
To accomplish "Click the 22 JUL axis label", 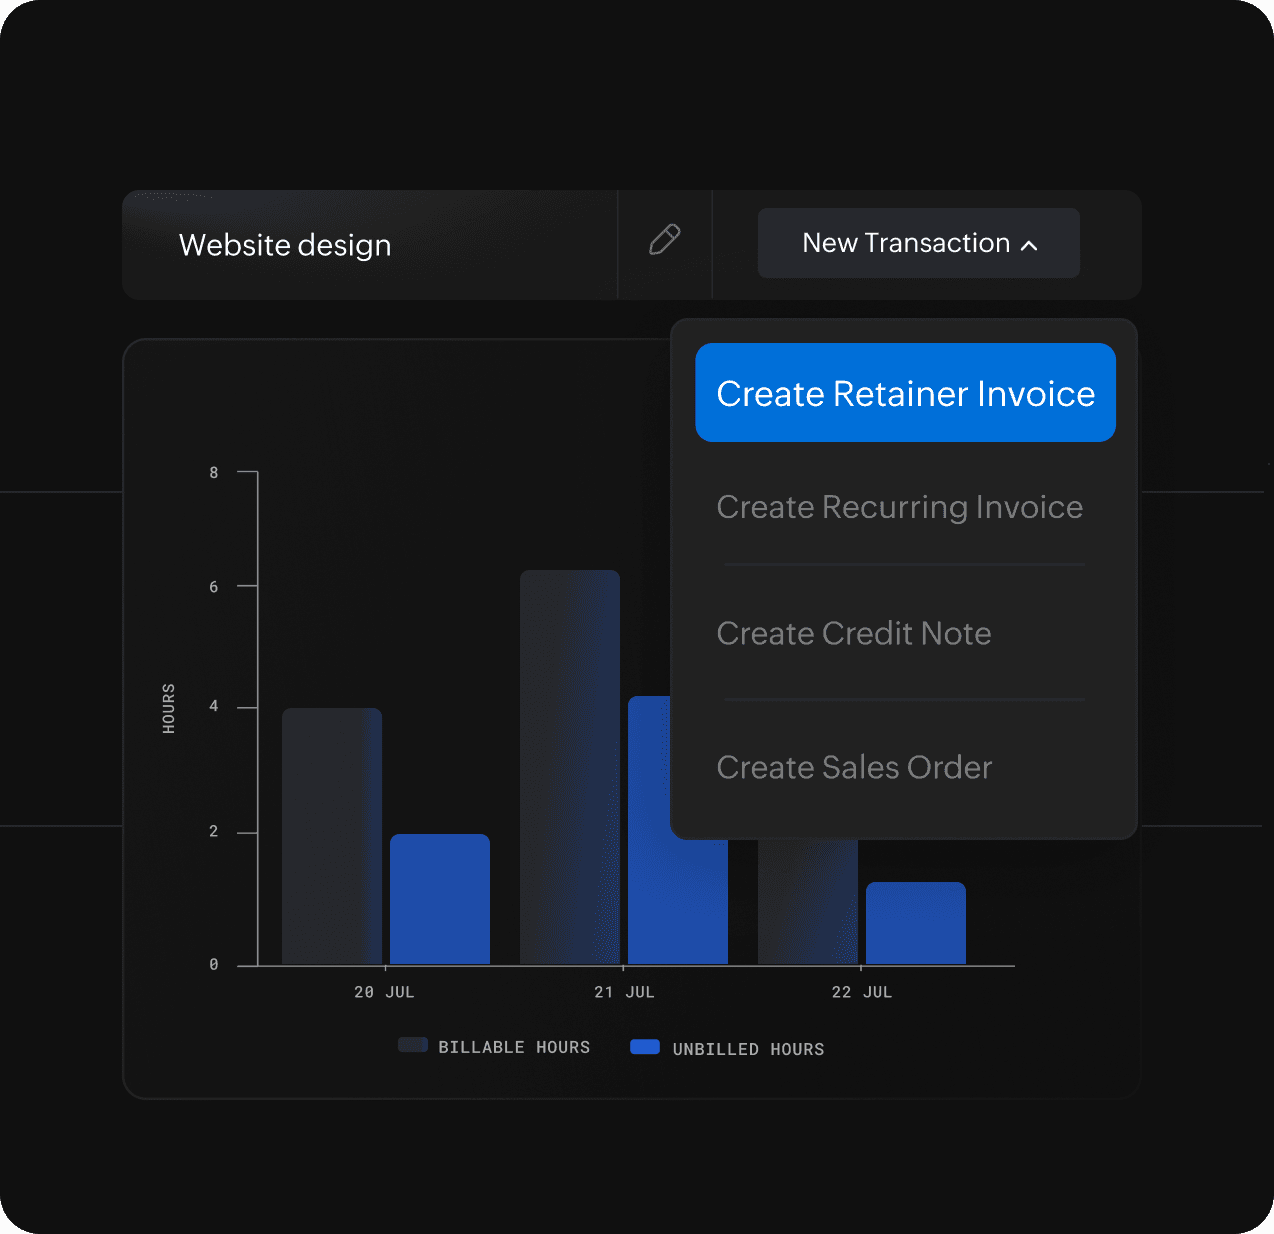I will [861, 992].
